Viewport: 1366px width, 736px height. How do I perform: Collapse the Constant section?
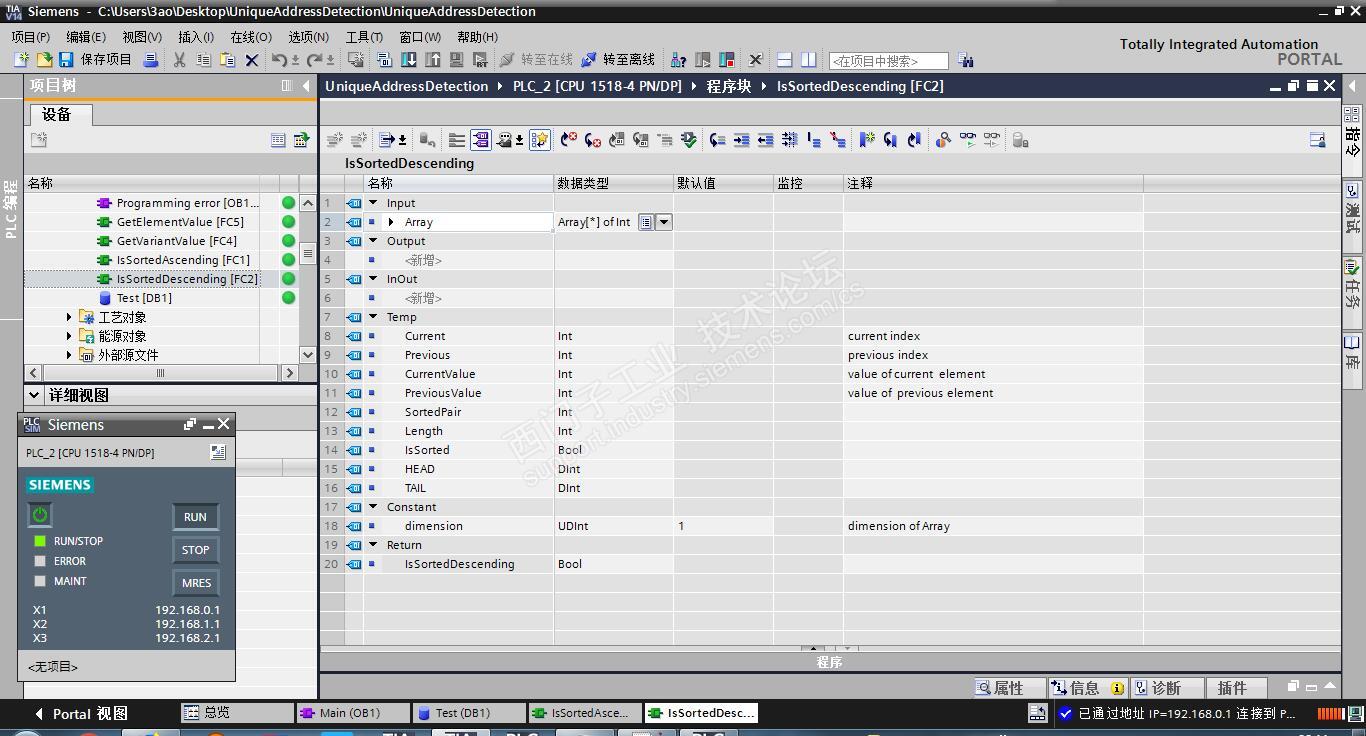tap(373, 507)
